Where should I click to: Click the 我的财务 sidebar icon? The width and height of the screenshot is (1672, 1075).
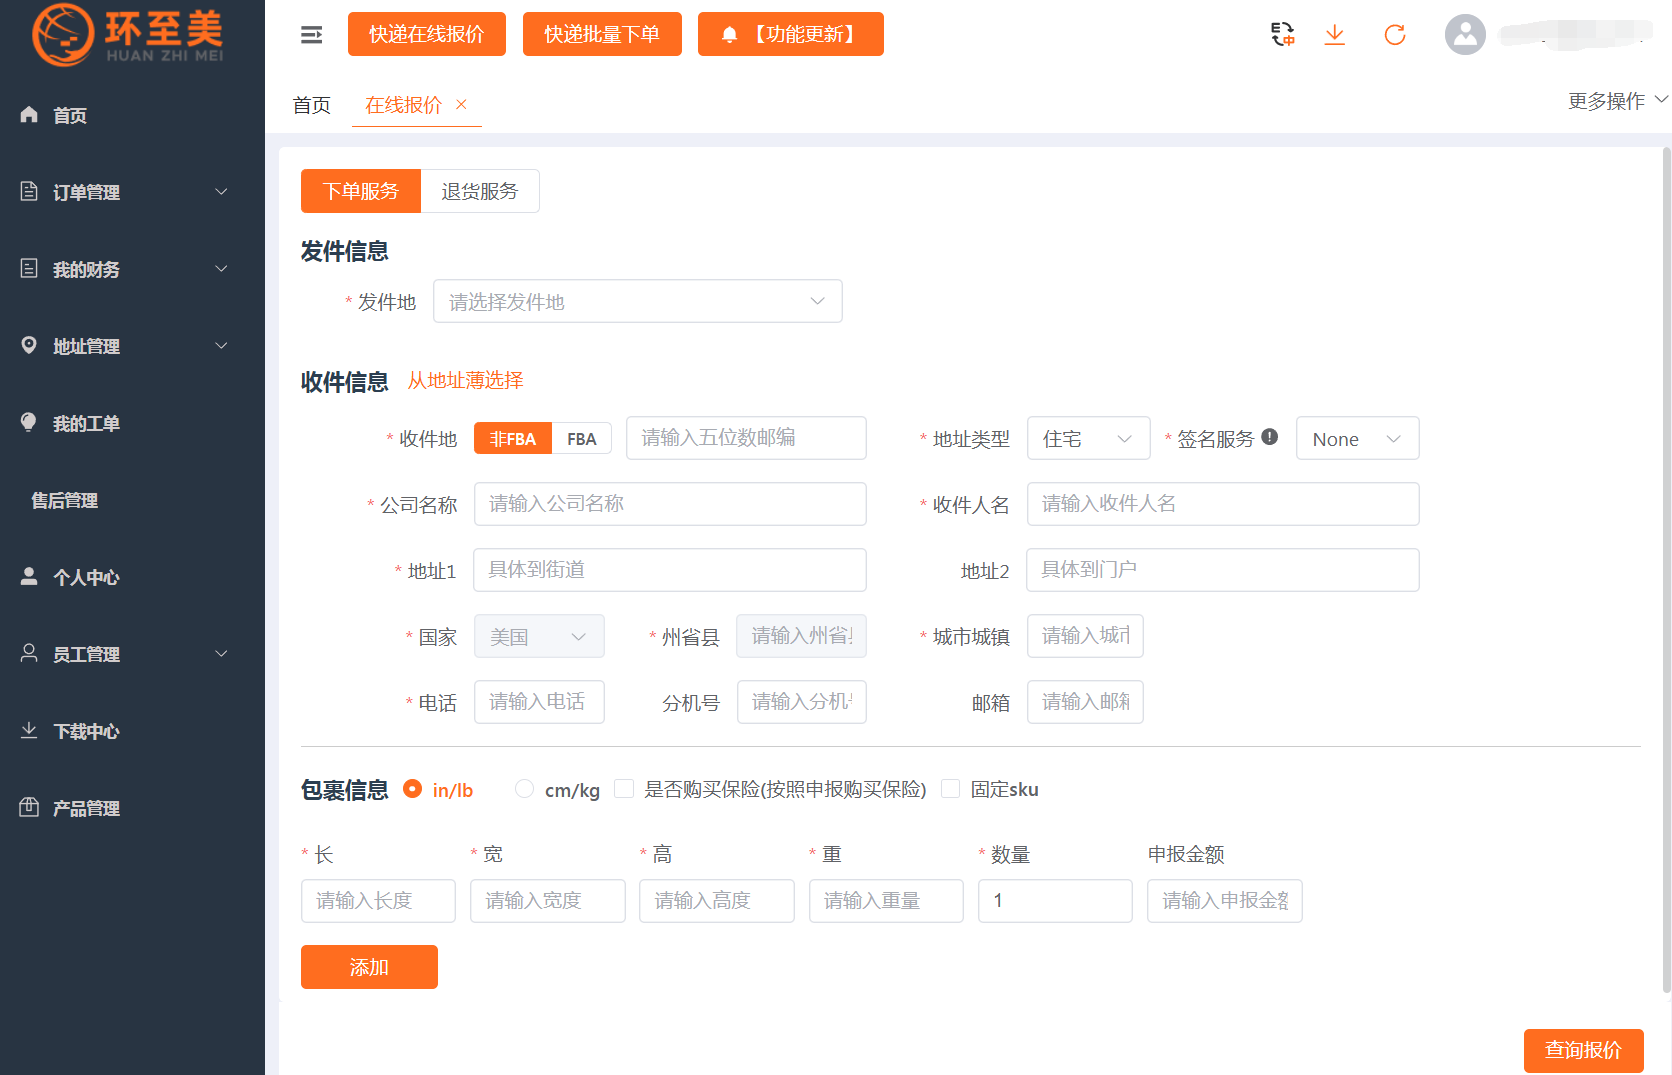coord(29,269)
